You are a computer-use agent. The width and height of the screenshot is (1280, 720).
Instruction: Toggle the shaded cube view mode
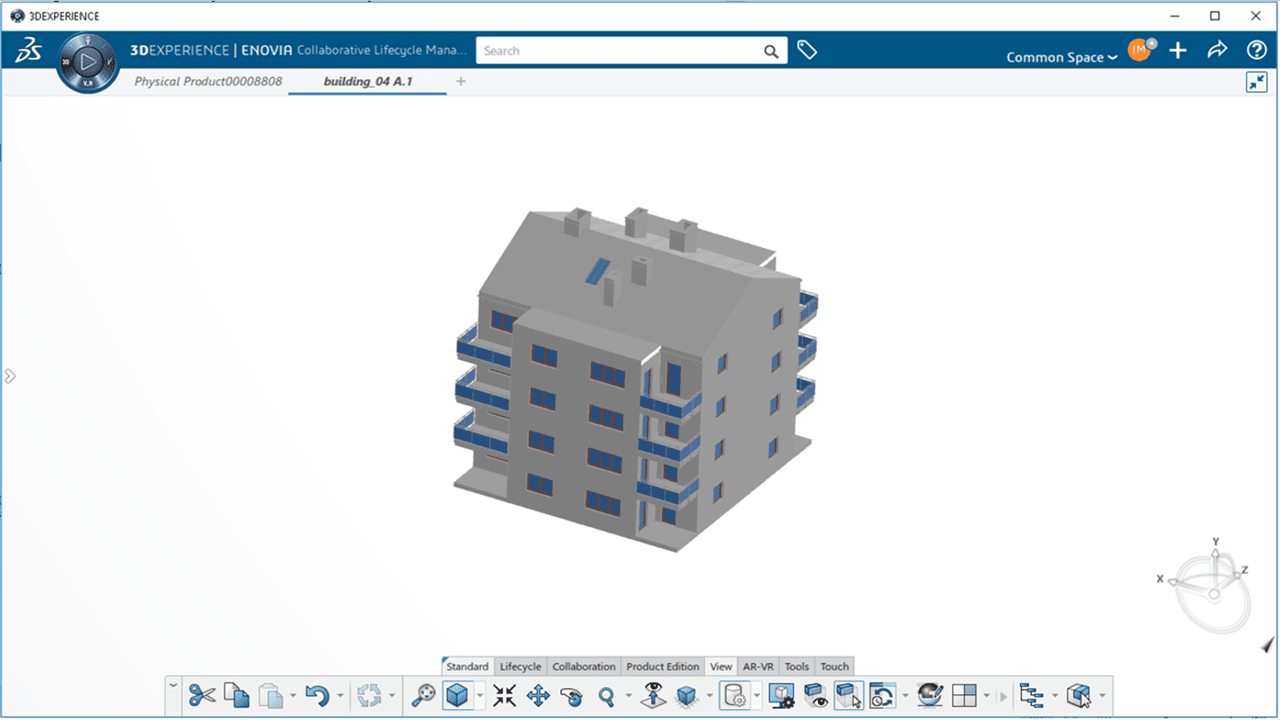(457, 695)
